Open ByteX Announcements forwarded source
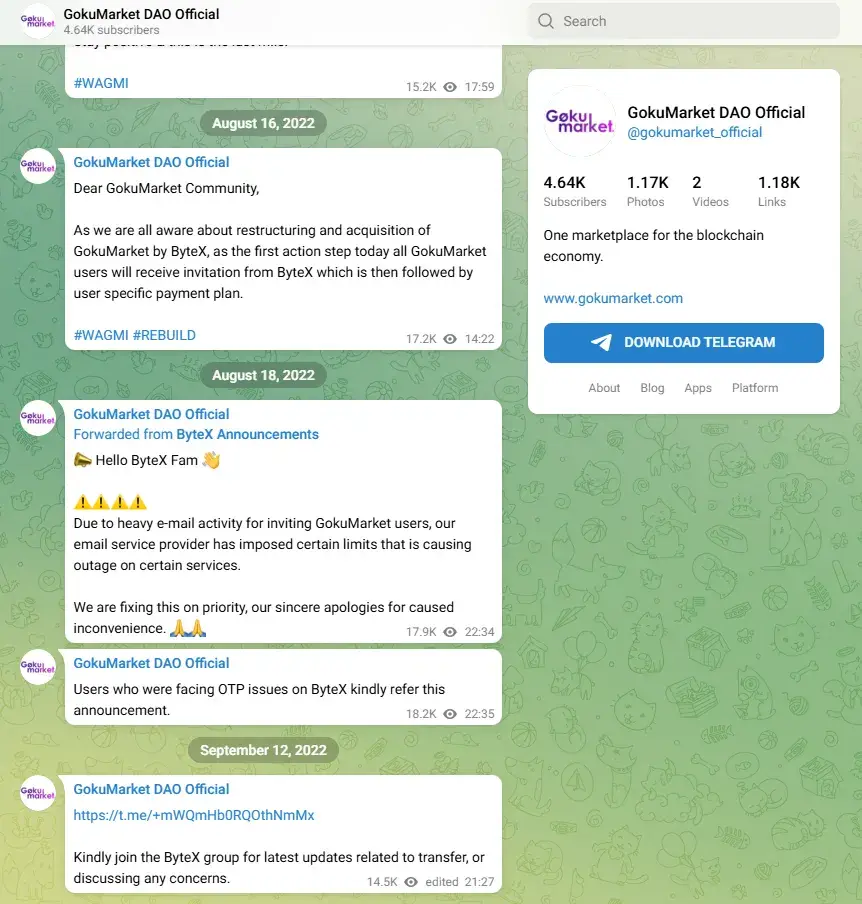 coord(247,434)
